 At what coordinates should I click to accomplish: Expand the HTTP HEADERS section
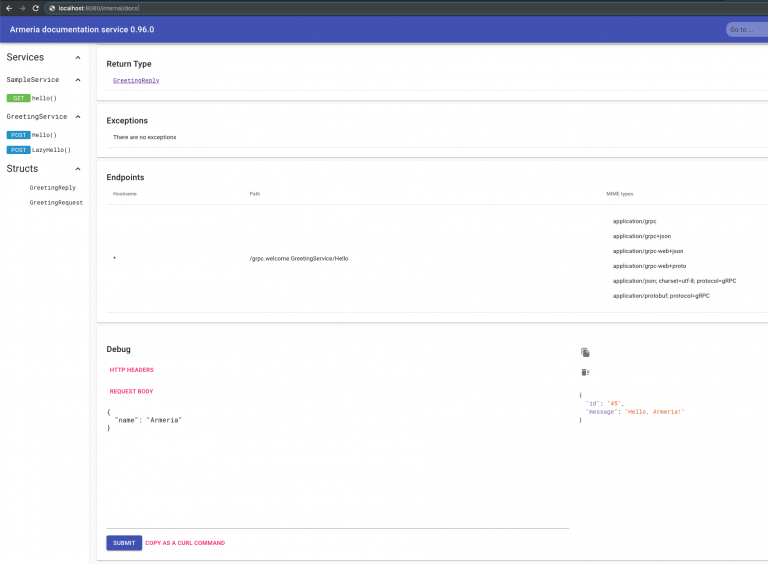point(132,370)
